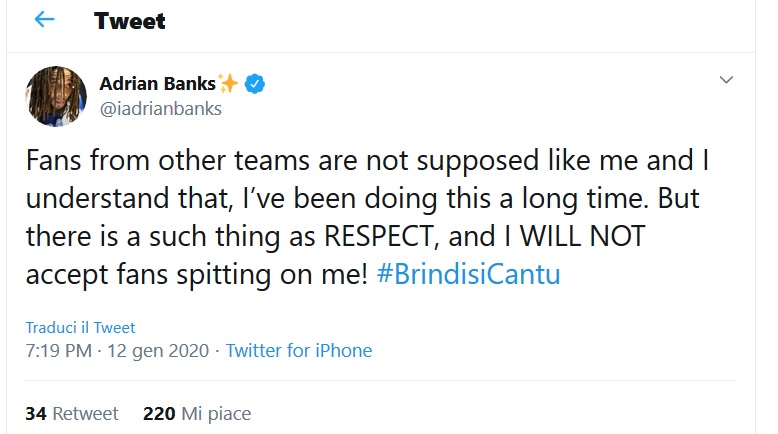Viewport: 778px width, 434px height.
Task: View the Retweet list label
Action: [x=85, y=413]
